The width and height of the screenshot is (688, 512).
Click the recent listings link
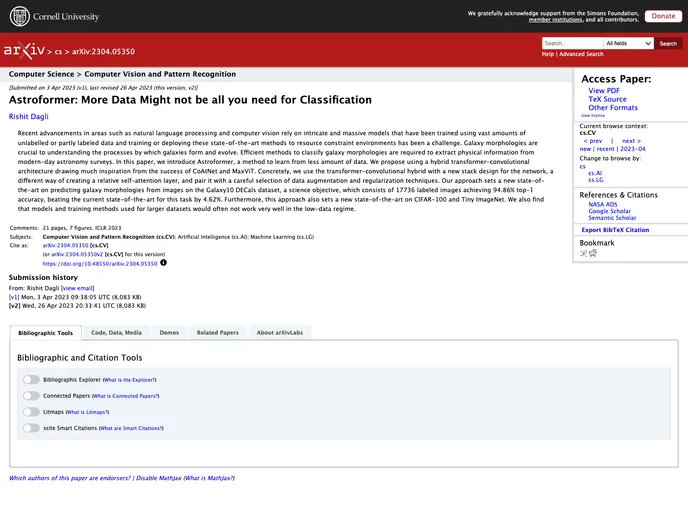pyautogui.click(x=606, y=149)
